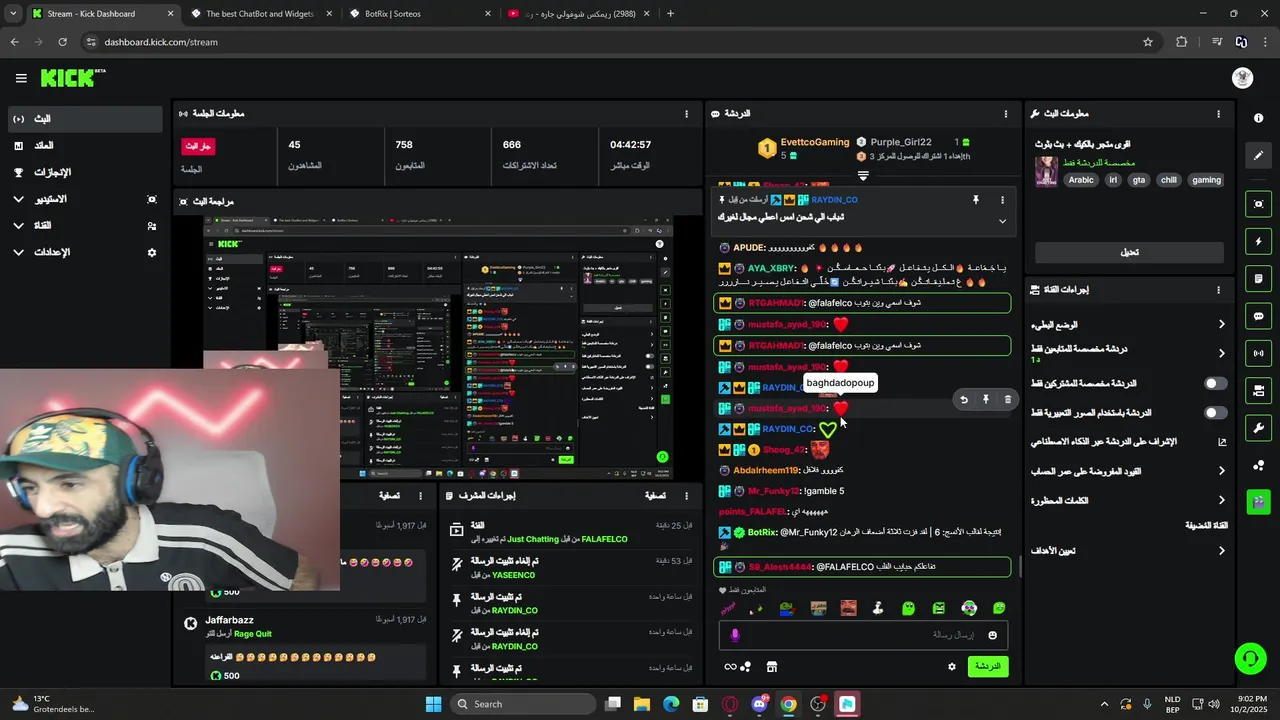The image size is (1280, 720).
Task: Expand the set goals chevron
Action: (1221, 551)
